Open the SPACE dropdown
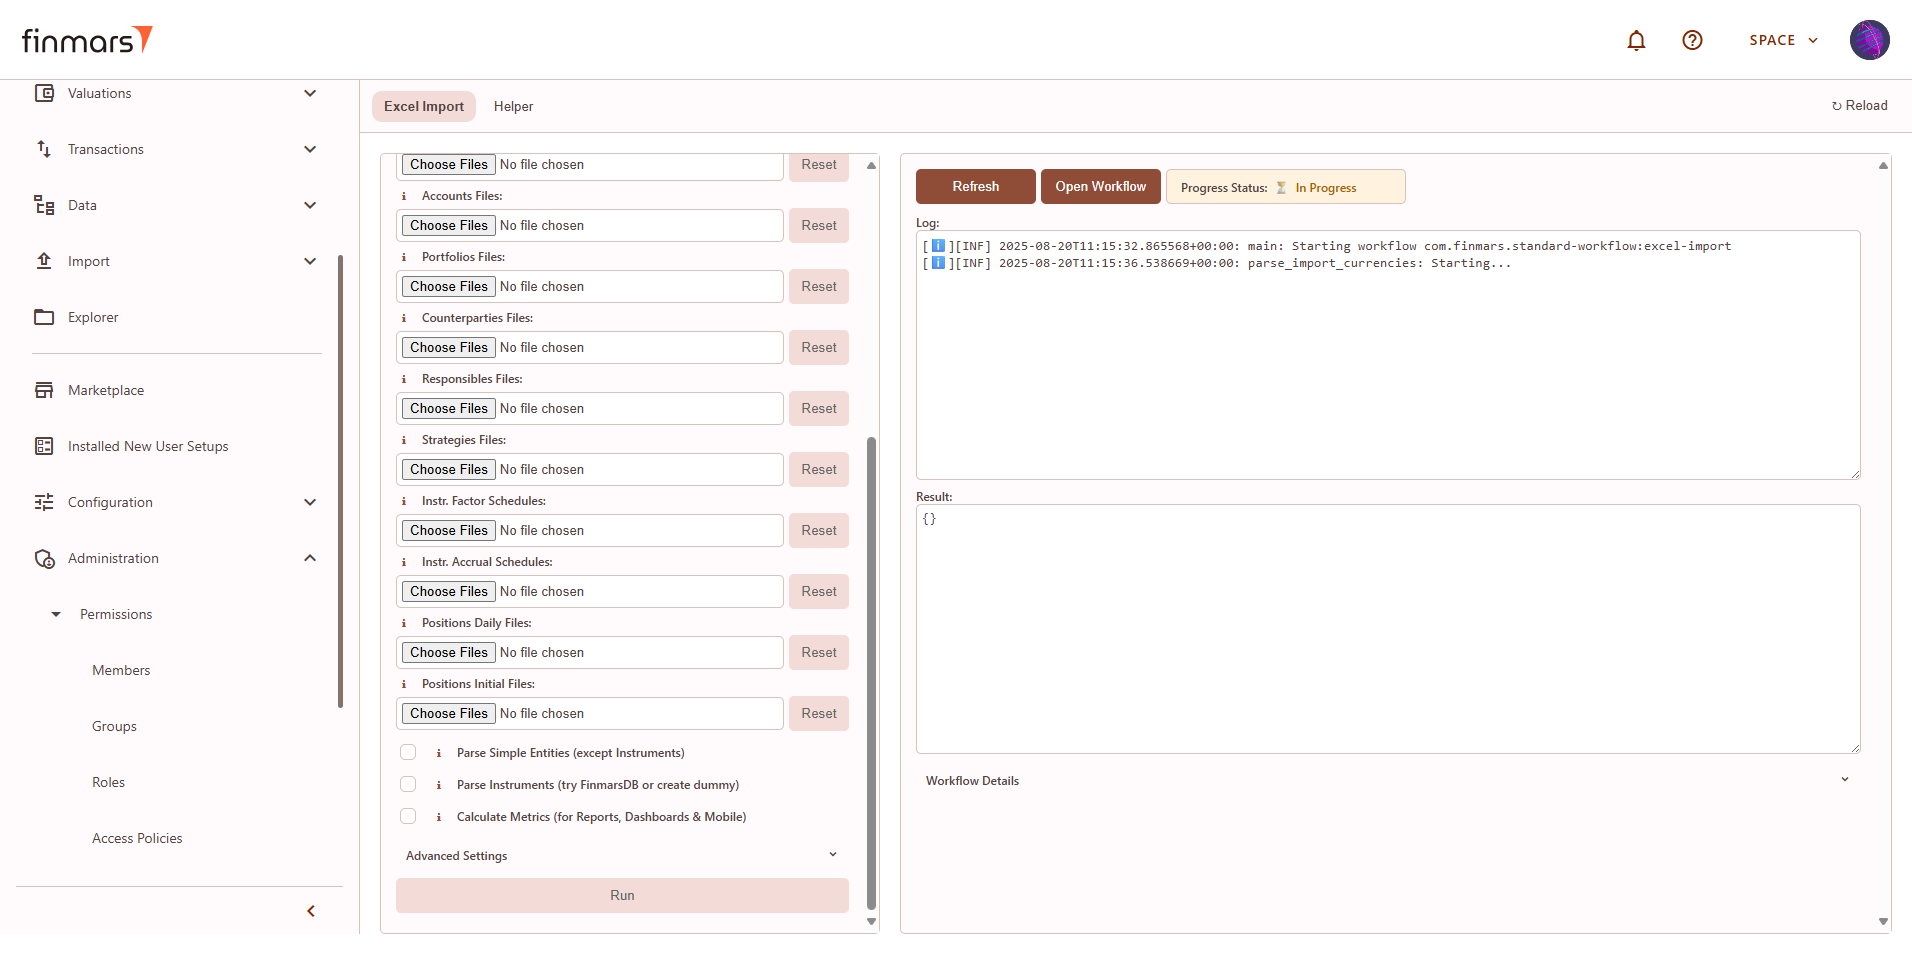The width and height of the screenshot is (1912, 954). click(x=1784, y=40)
